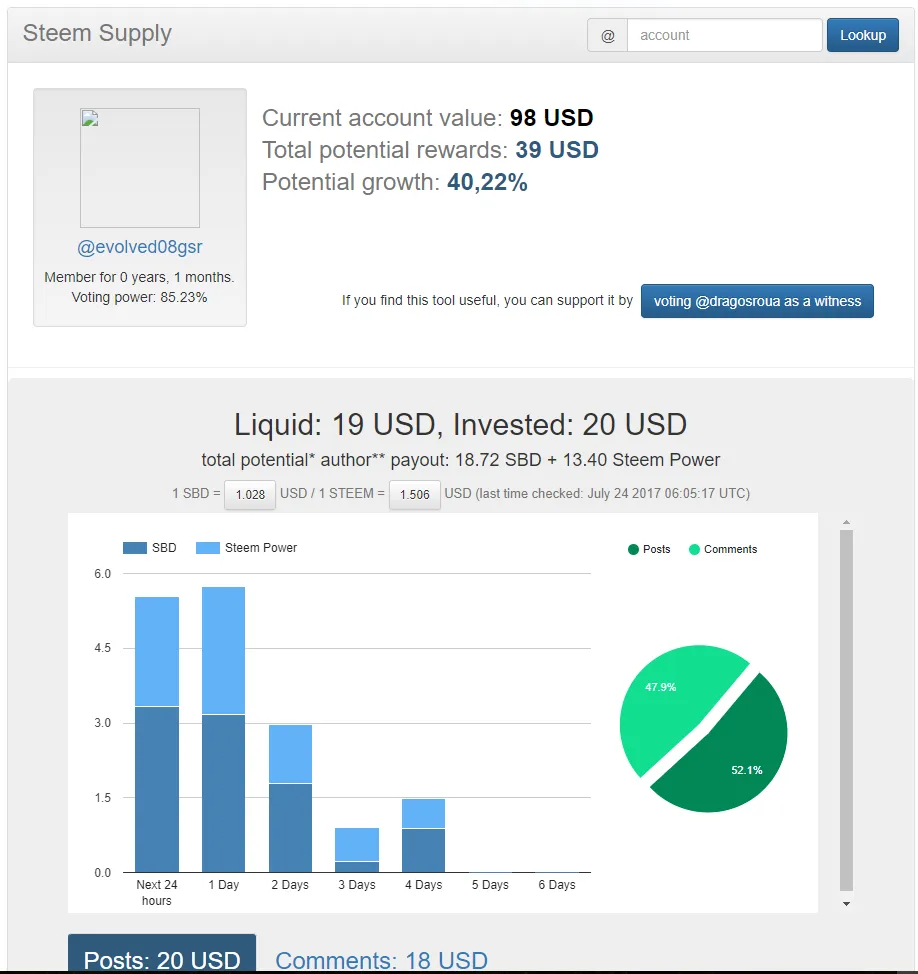Click the broken profile avatar image

140,168
